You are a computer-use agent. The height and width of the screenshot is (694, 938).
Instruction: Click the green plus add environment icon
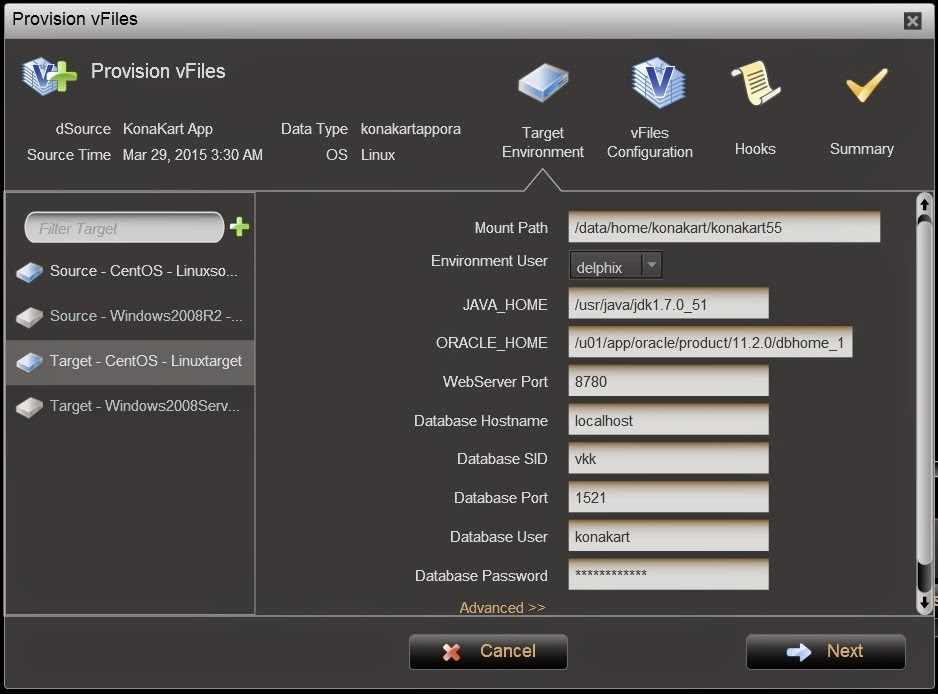pos(239,227)
